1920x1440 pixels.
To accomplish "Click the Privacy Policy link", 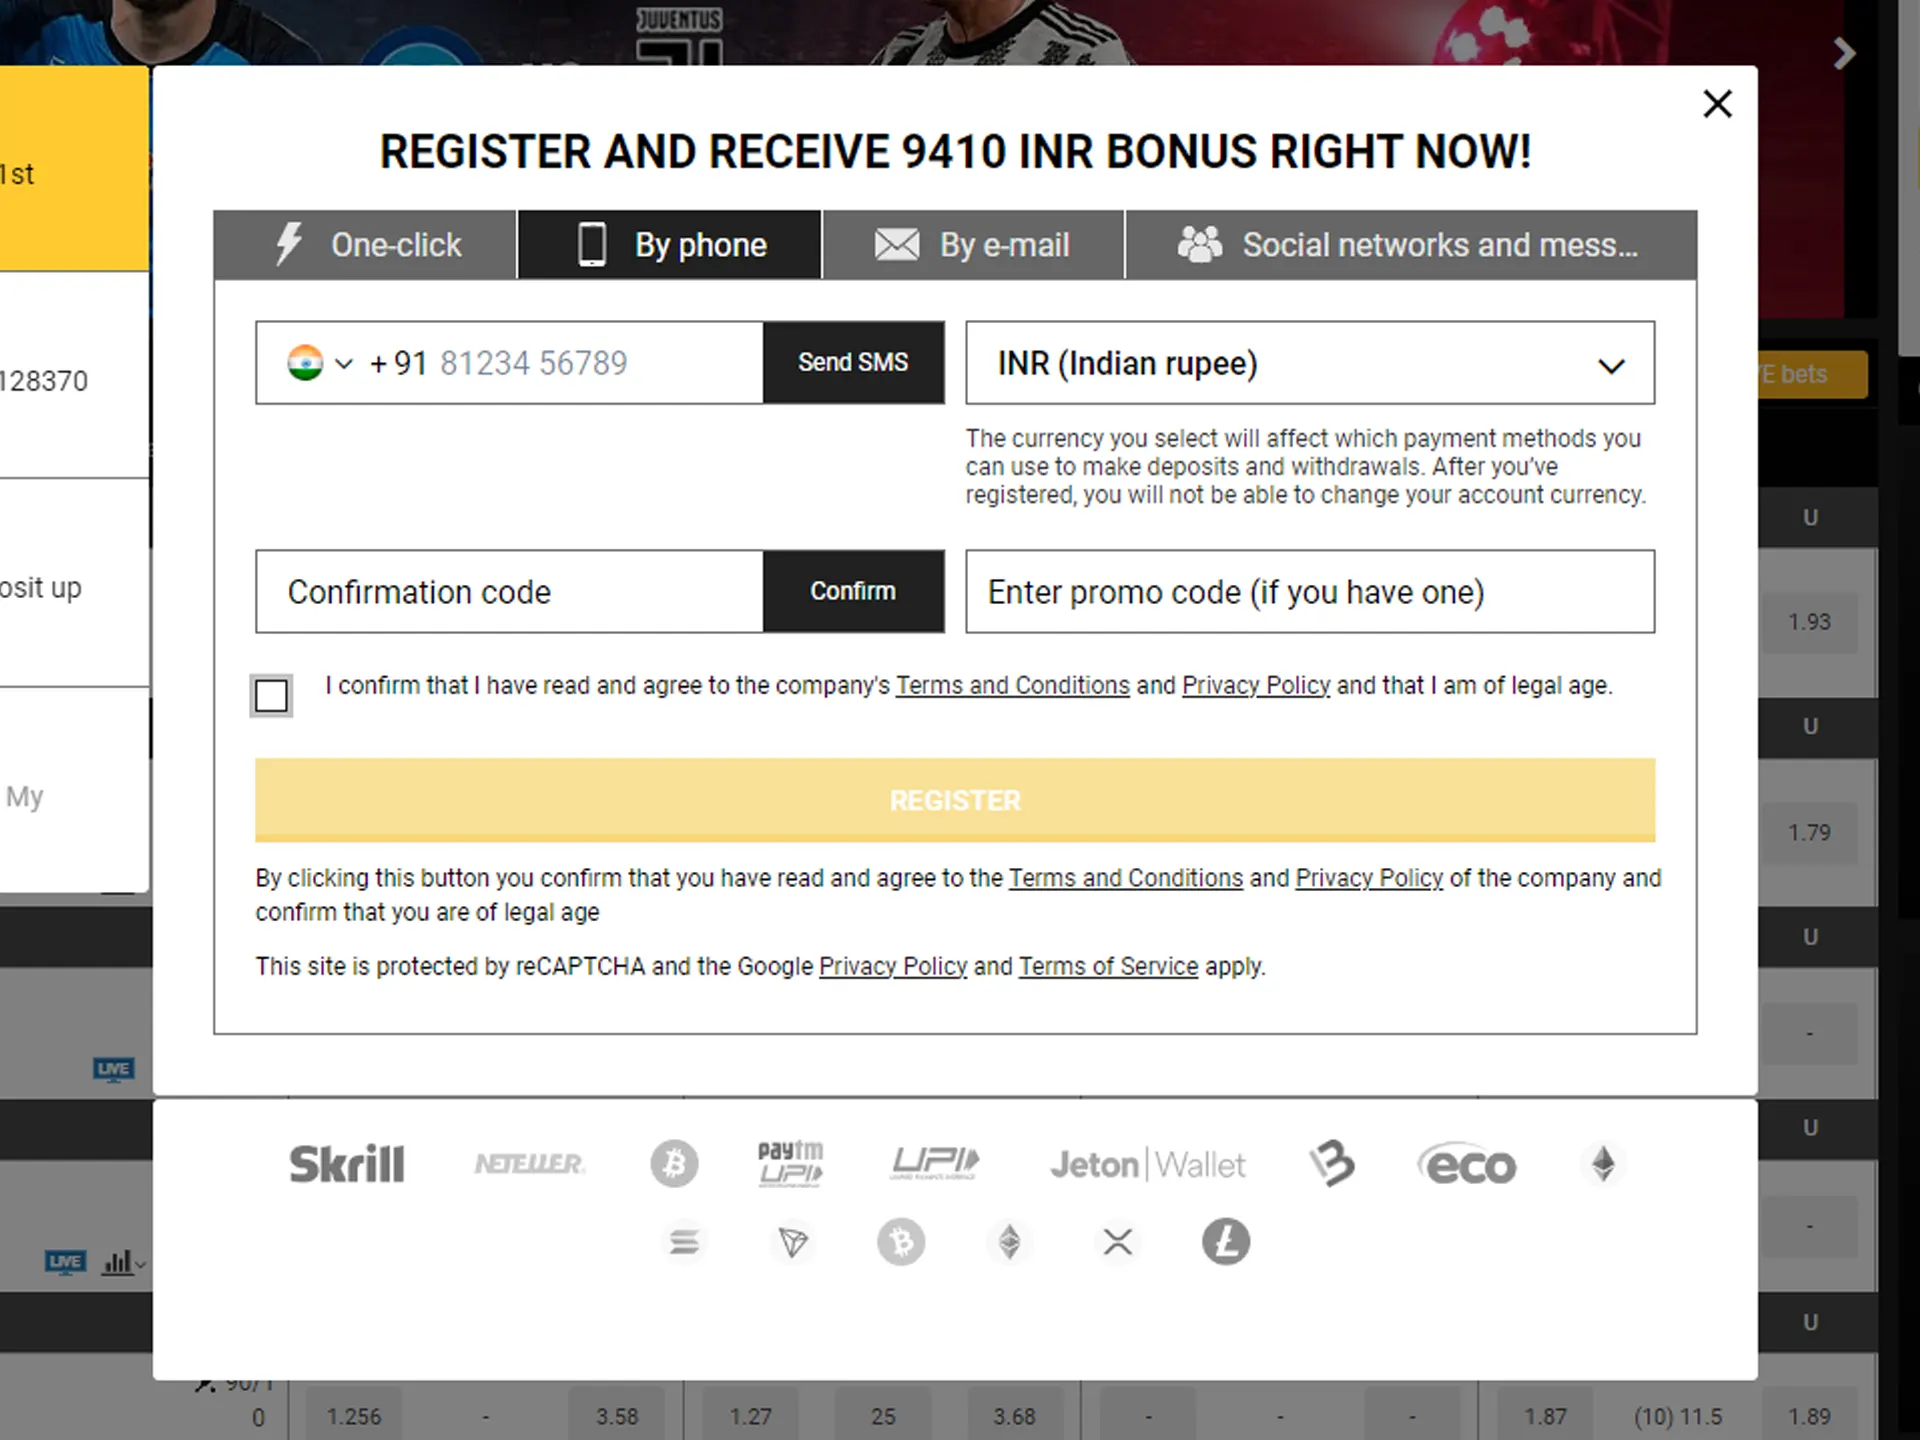I will (1255, 685).
